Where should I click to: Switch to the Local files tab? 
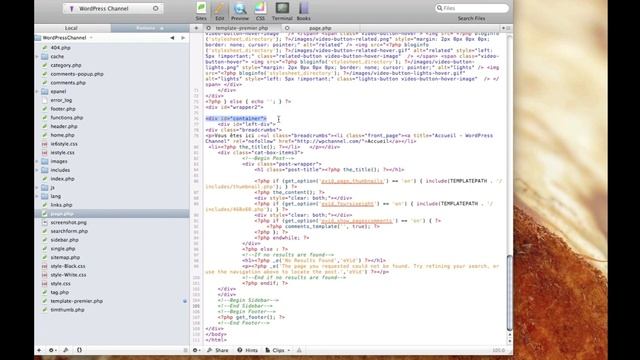coord(71,28)
